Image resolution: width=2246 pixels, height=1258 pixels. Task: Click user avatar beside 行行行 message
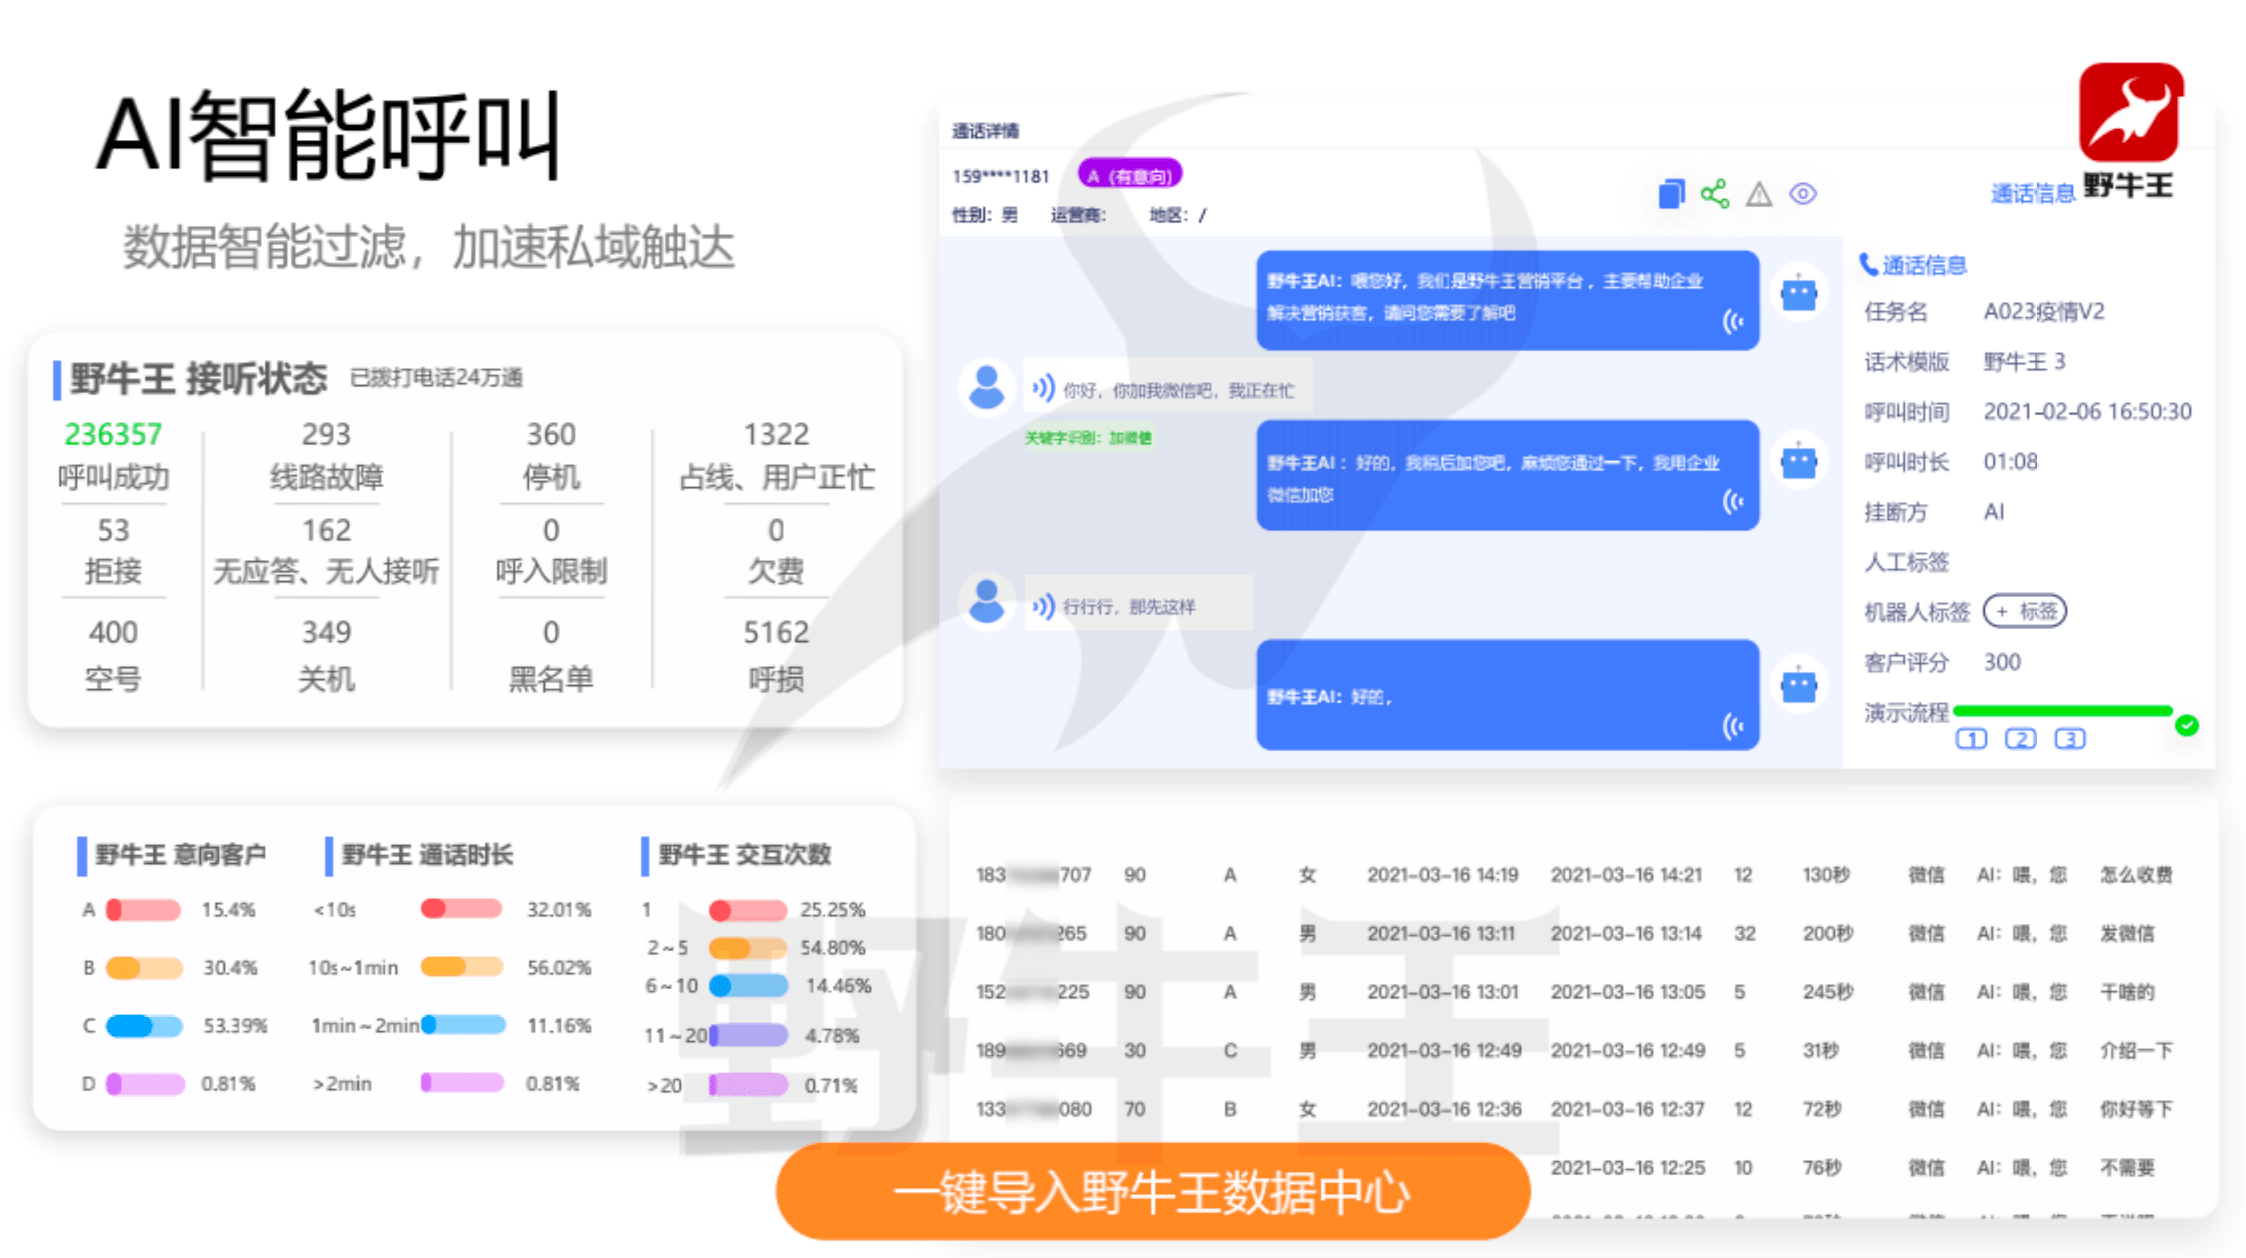[987, 602]
